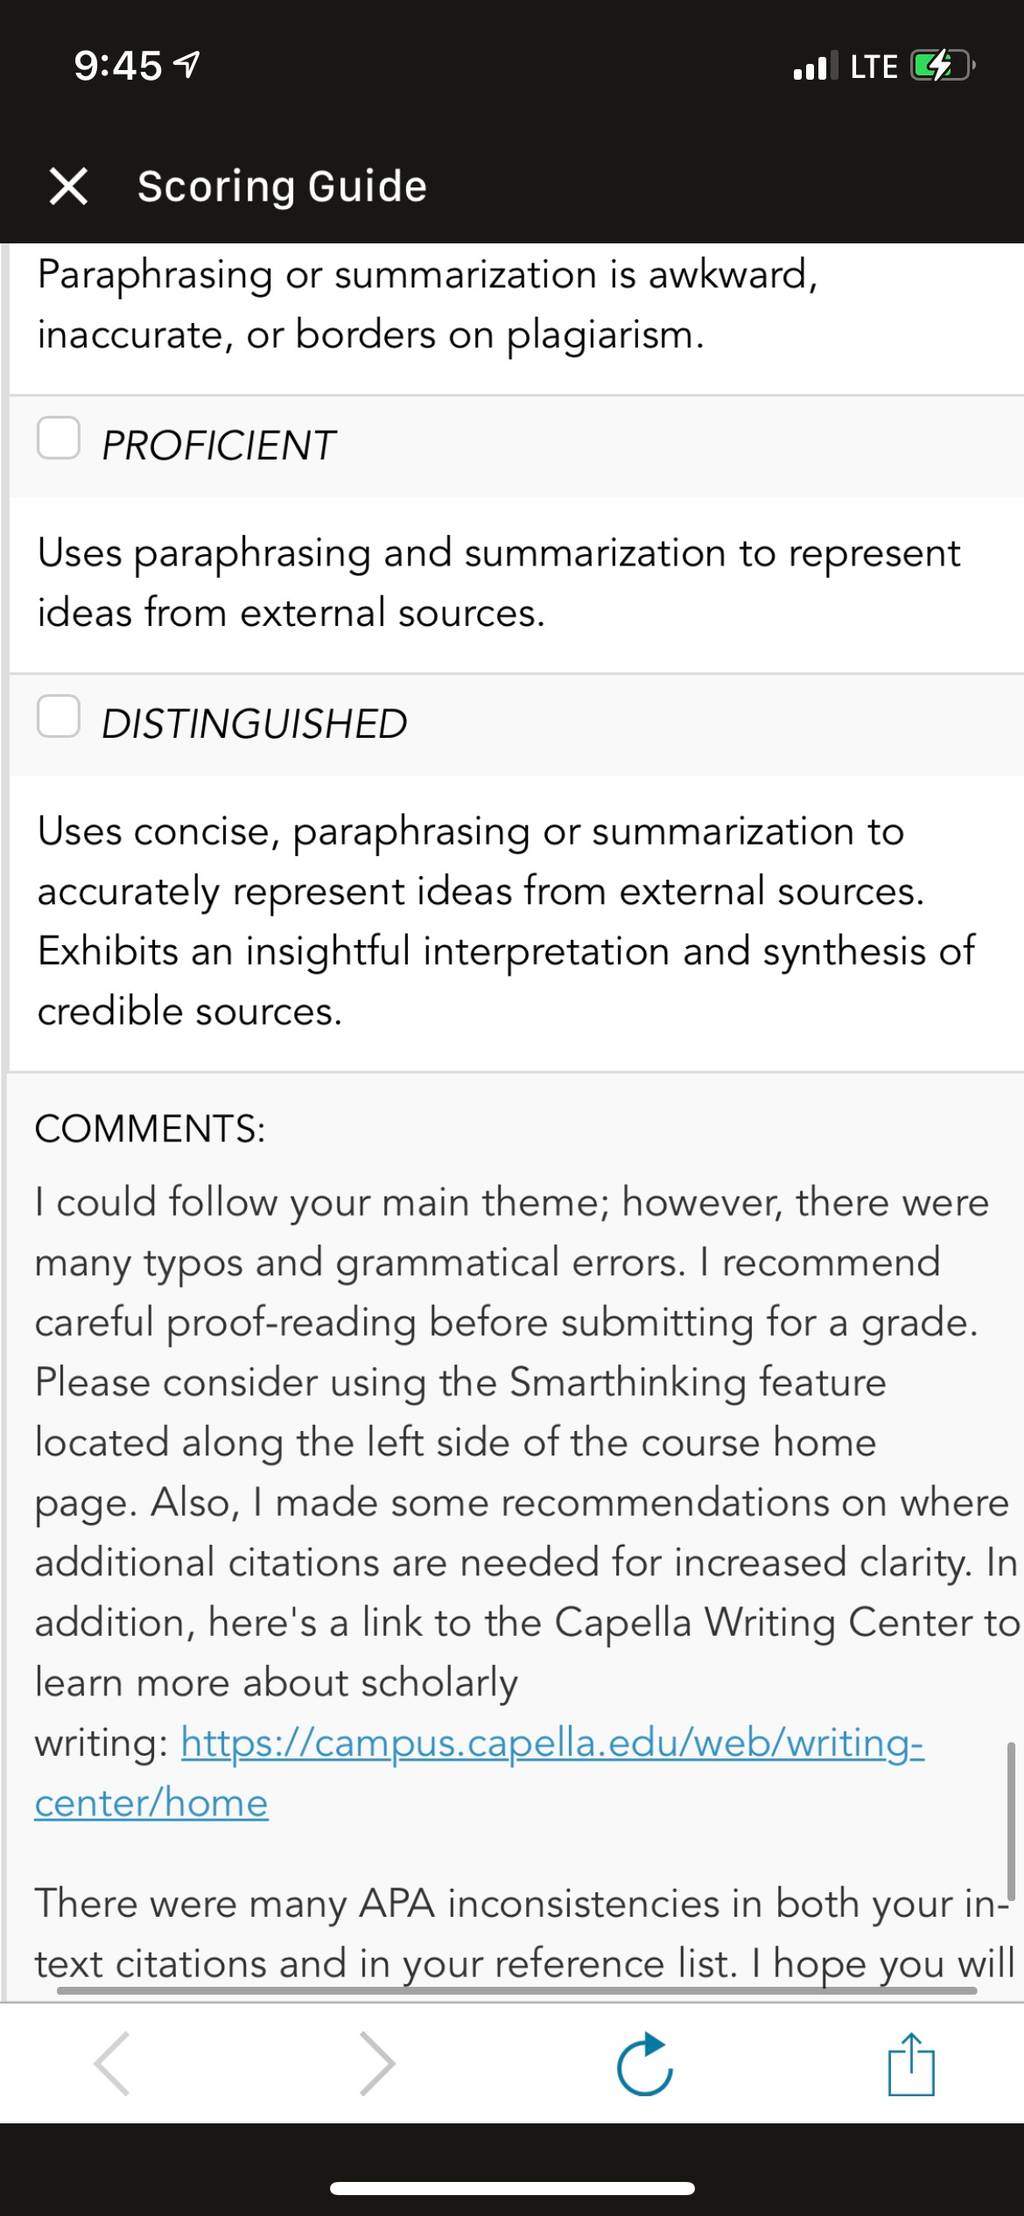
Task: Tap the battery charging indicator
Action: coord(942,66)
